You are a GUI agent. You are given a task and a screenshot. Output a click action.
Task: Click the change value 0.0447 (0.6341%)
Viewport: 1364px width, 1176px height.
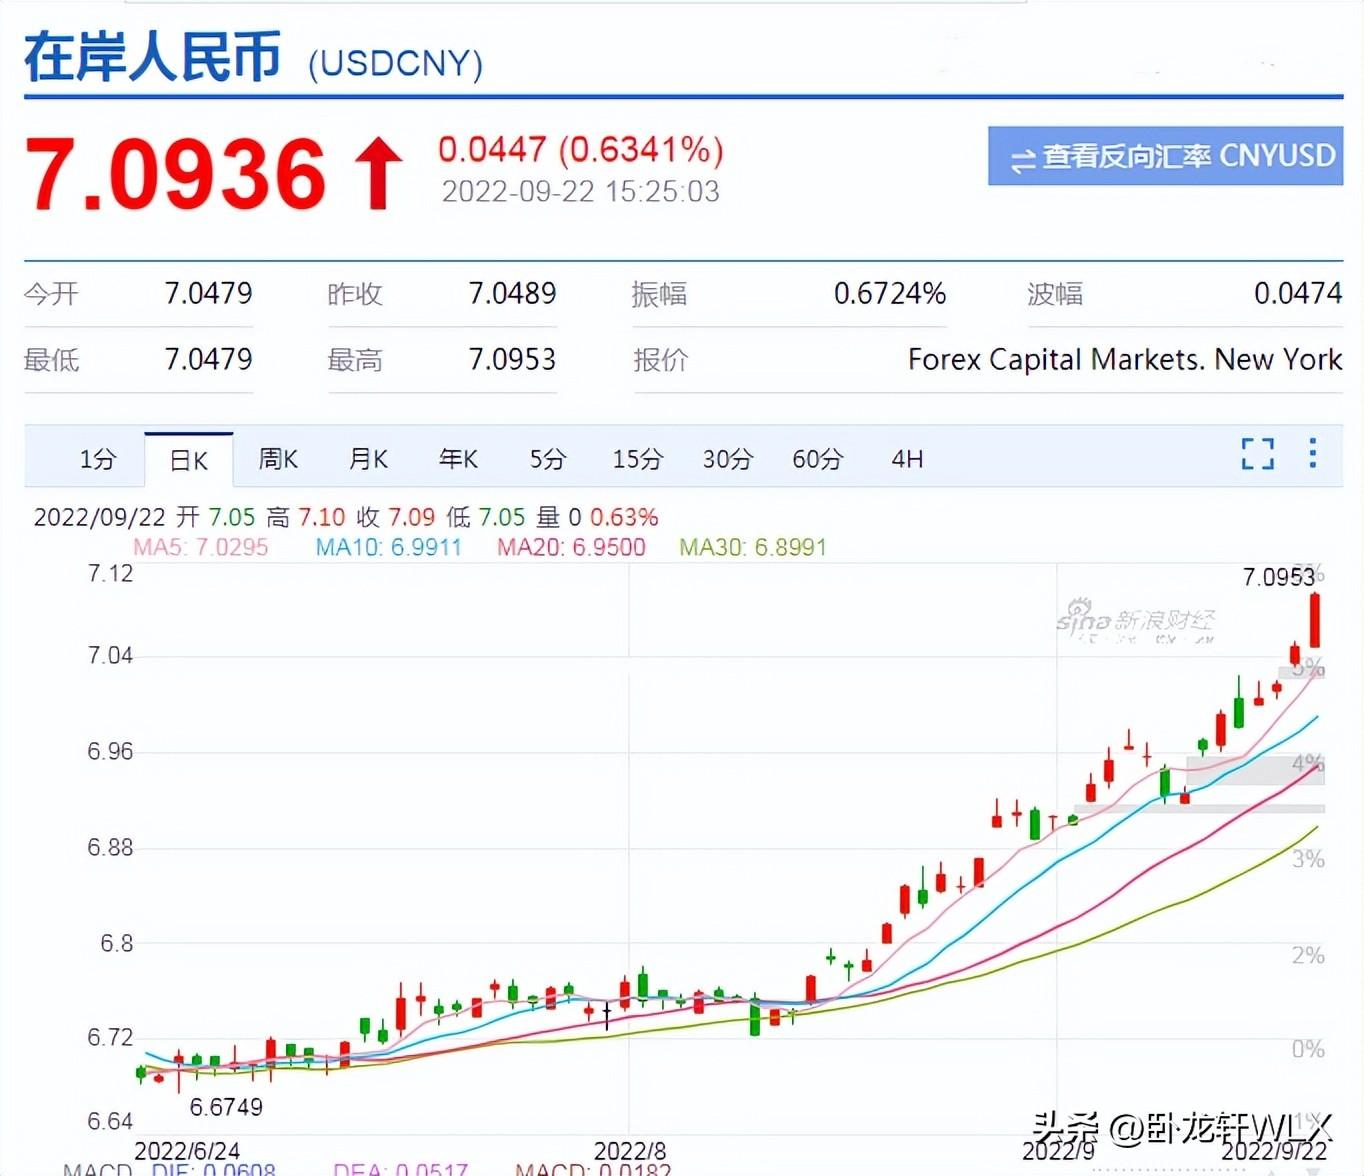pyautogui.click(x=581, y=150)
